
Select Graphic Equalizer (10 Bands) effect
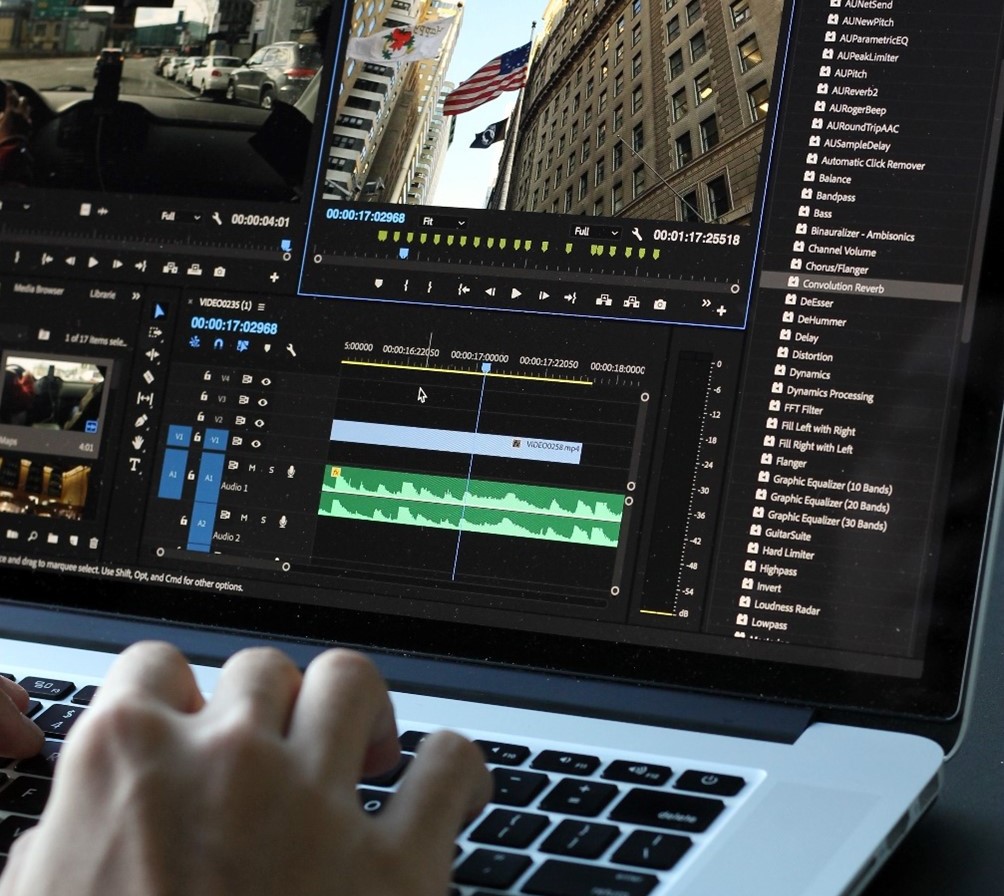(832, 484)
